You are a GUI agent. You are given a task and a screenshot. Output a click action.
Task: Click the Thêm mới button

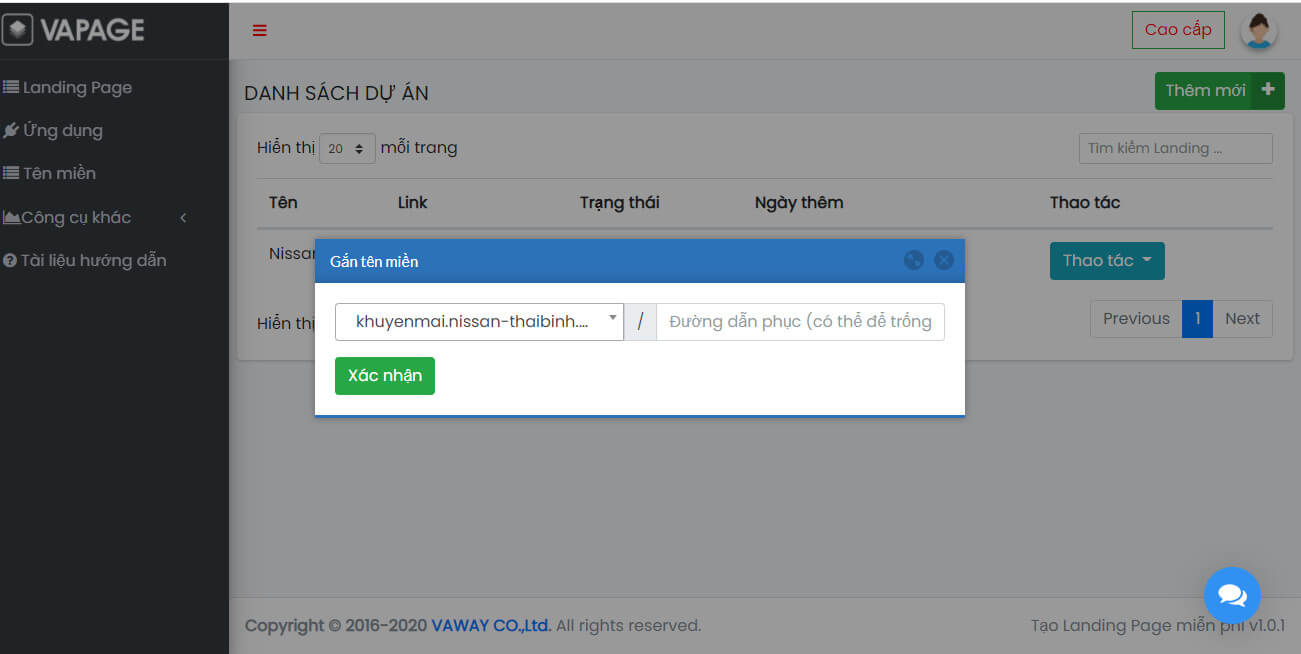(x=1218, y=91)
